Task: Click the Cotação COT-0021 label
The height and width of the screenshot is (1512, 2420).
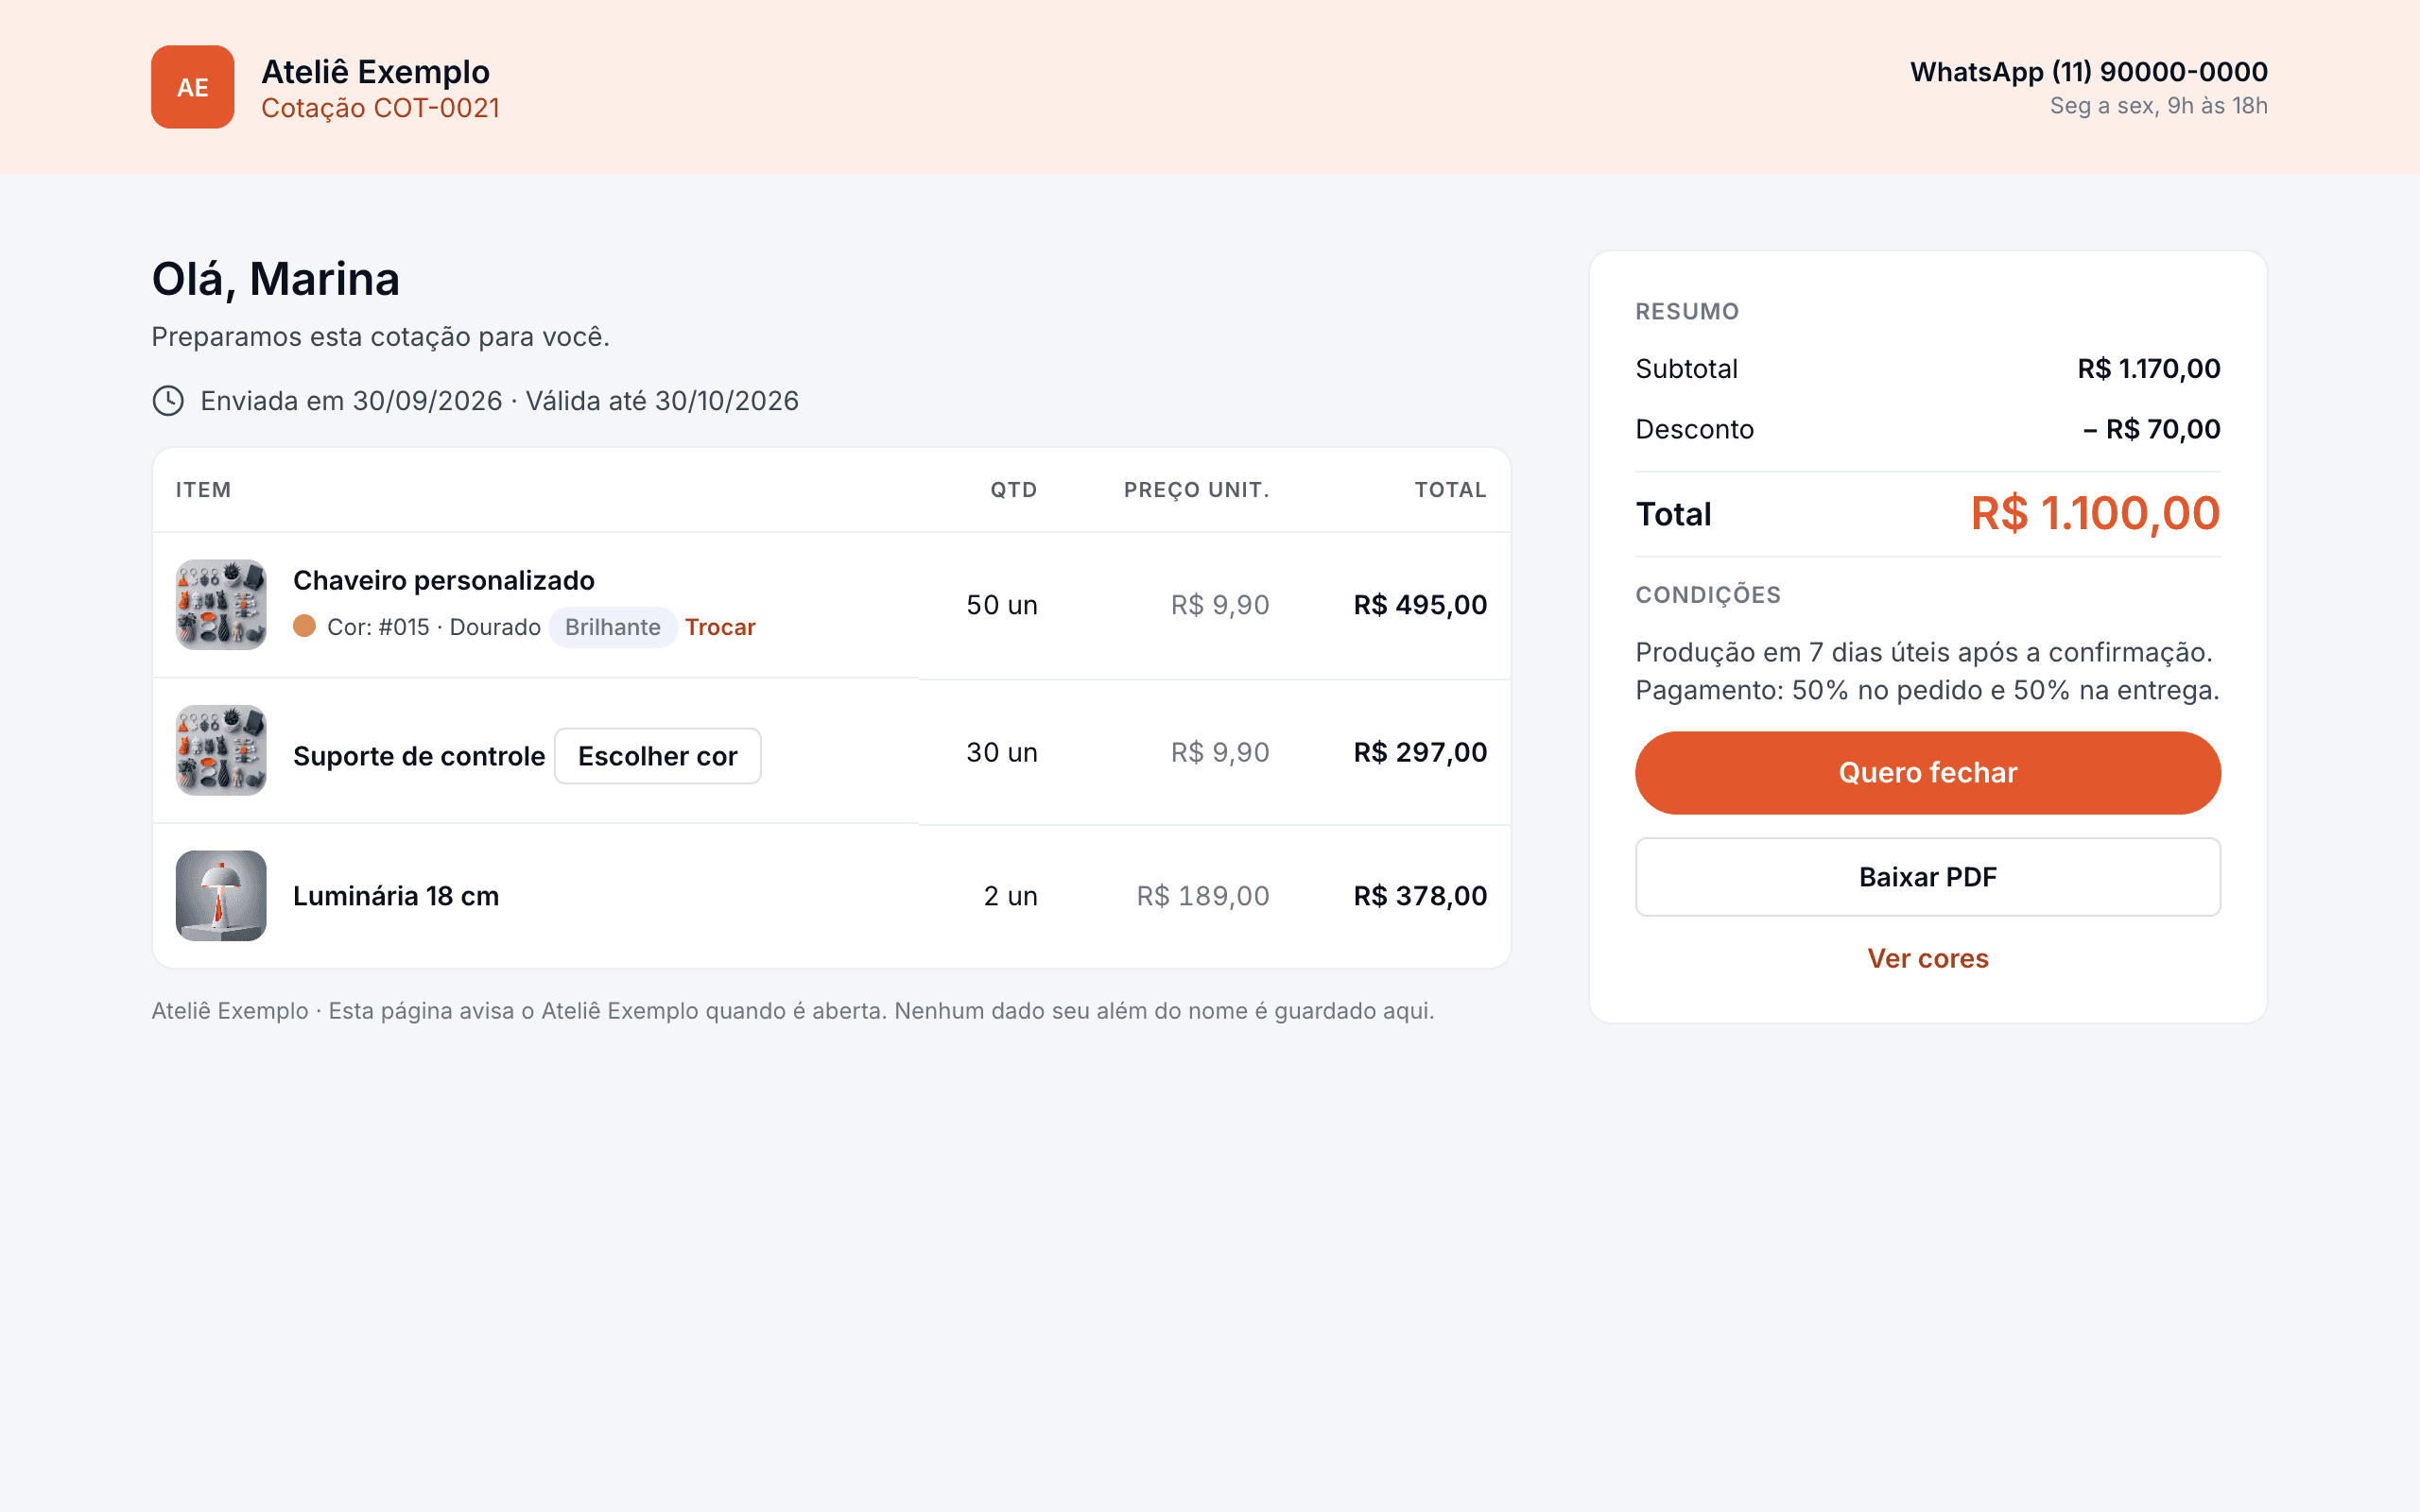Action: coord(380,108)
